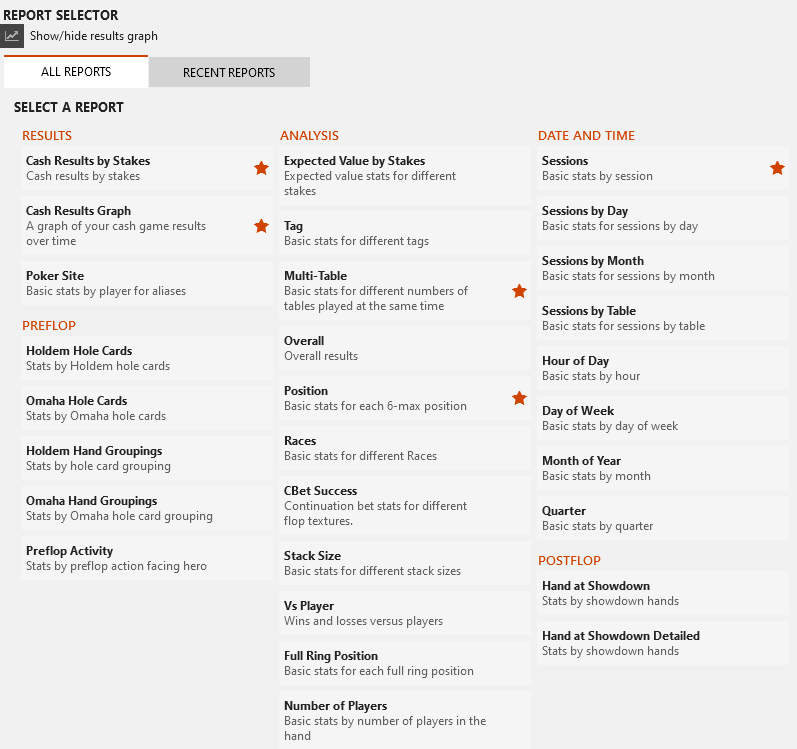Click star next to Cash Results Graph
This screenshot has width=797, height=749.
261,226
